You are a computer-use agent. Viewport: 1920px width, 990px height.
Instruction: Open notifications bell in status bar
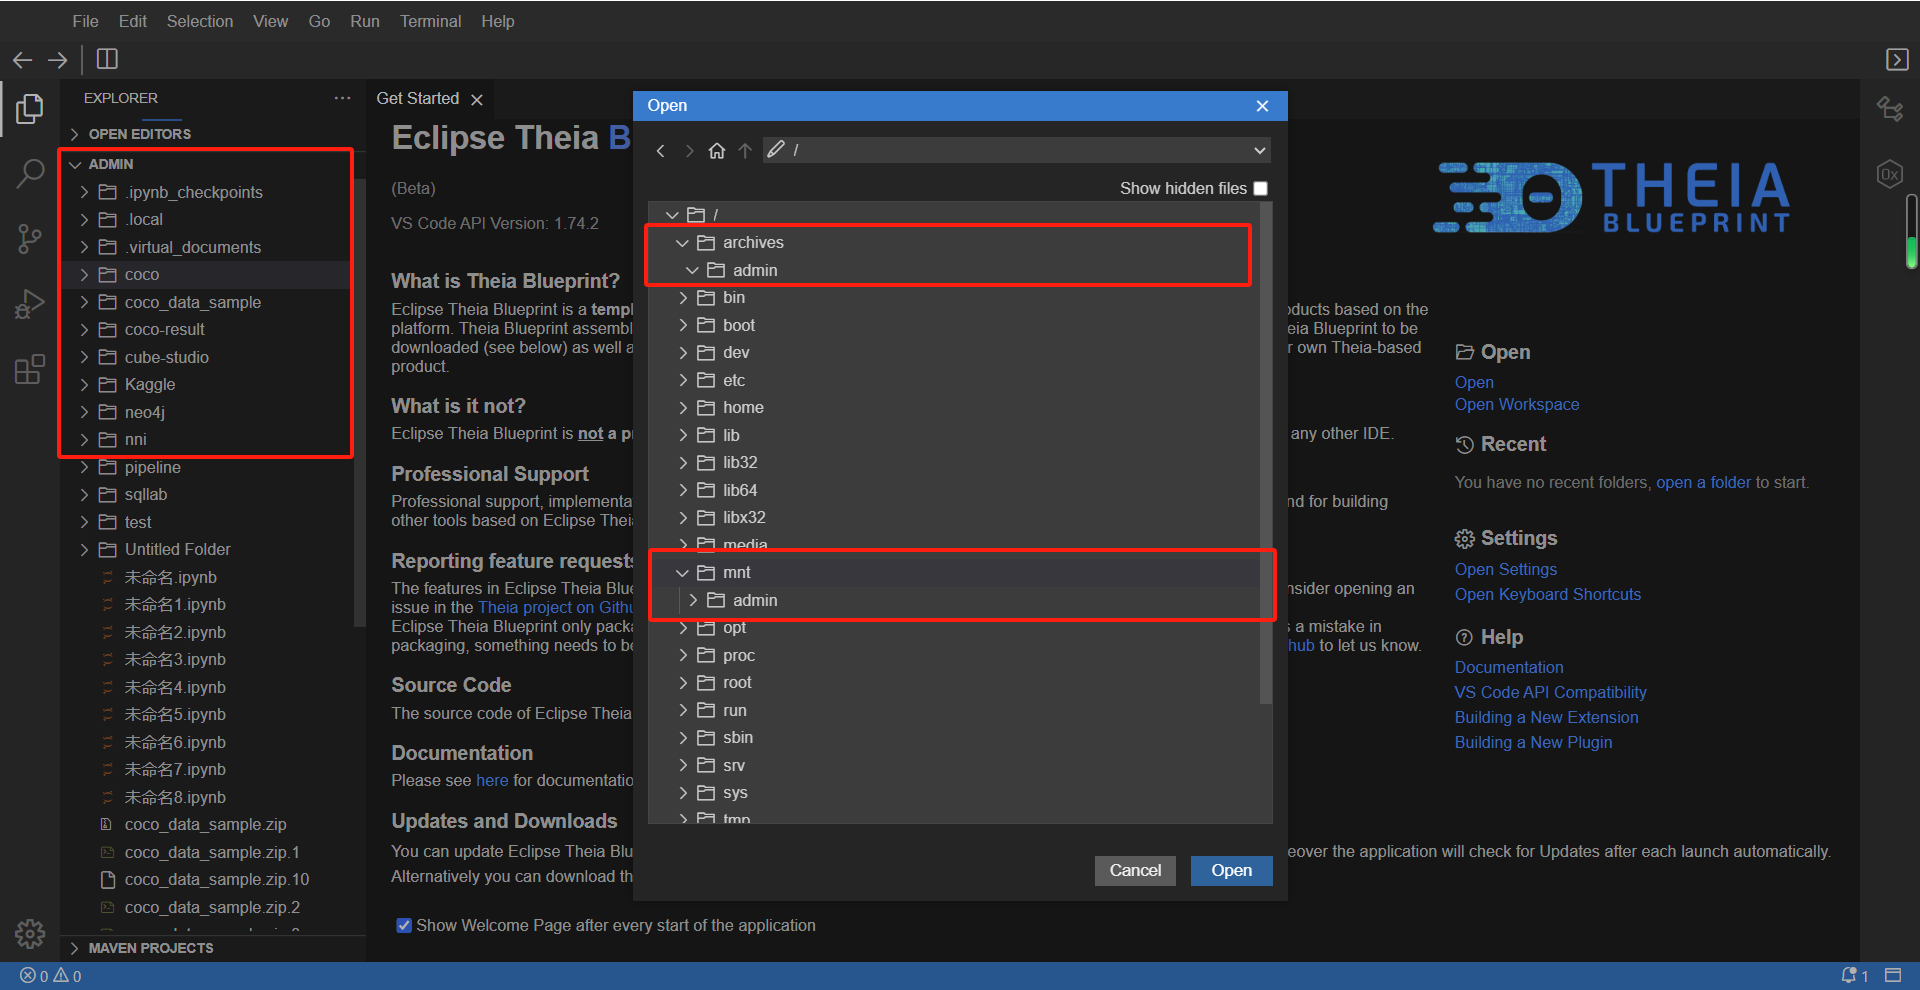[1855, 976]
